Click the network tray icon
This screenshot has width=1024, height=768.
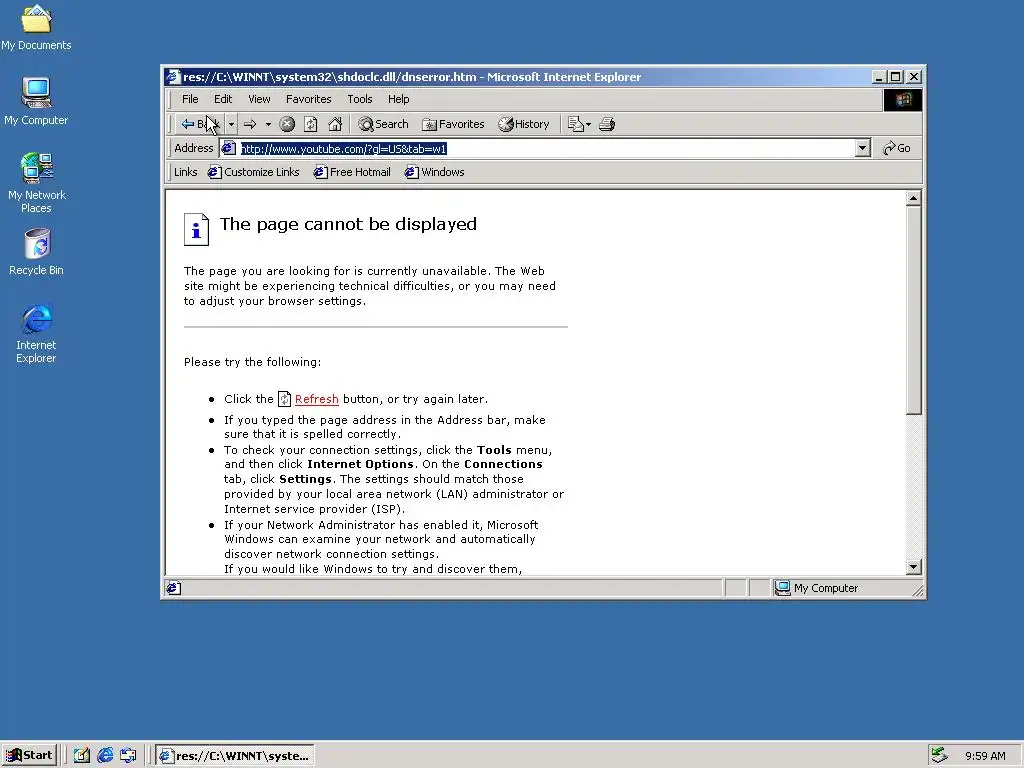pos(940,756)
